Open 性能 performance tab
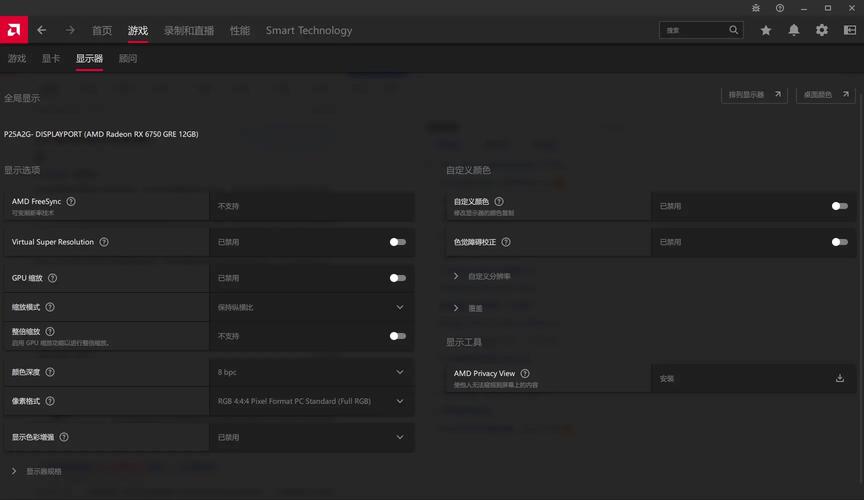Screen dimensions: 864x500 (x=240, y=30)
